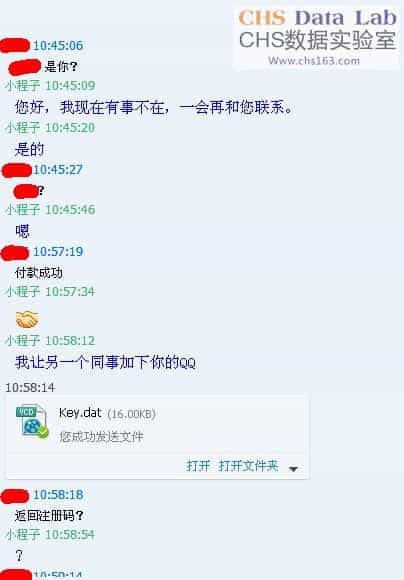Screen dimensions: 404x580
Task: Click the 是的 reply message
Action: pos(29,149)
